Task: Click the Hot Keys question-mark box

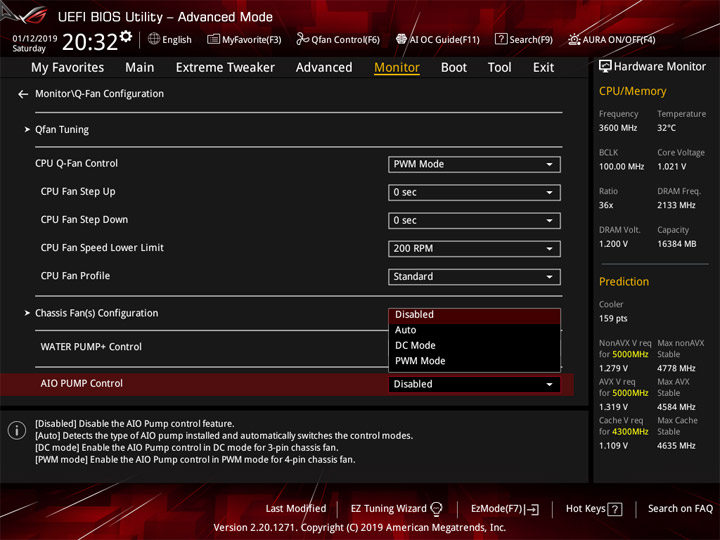Action: [614, 509]
